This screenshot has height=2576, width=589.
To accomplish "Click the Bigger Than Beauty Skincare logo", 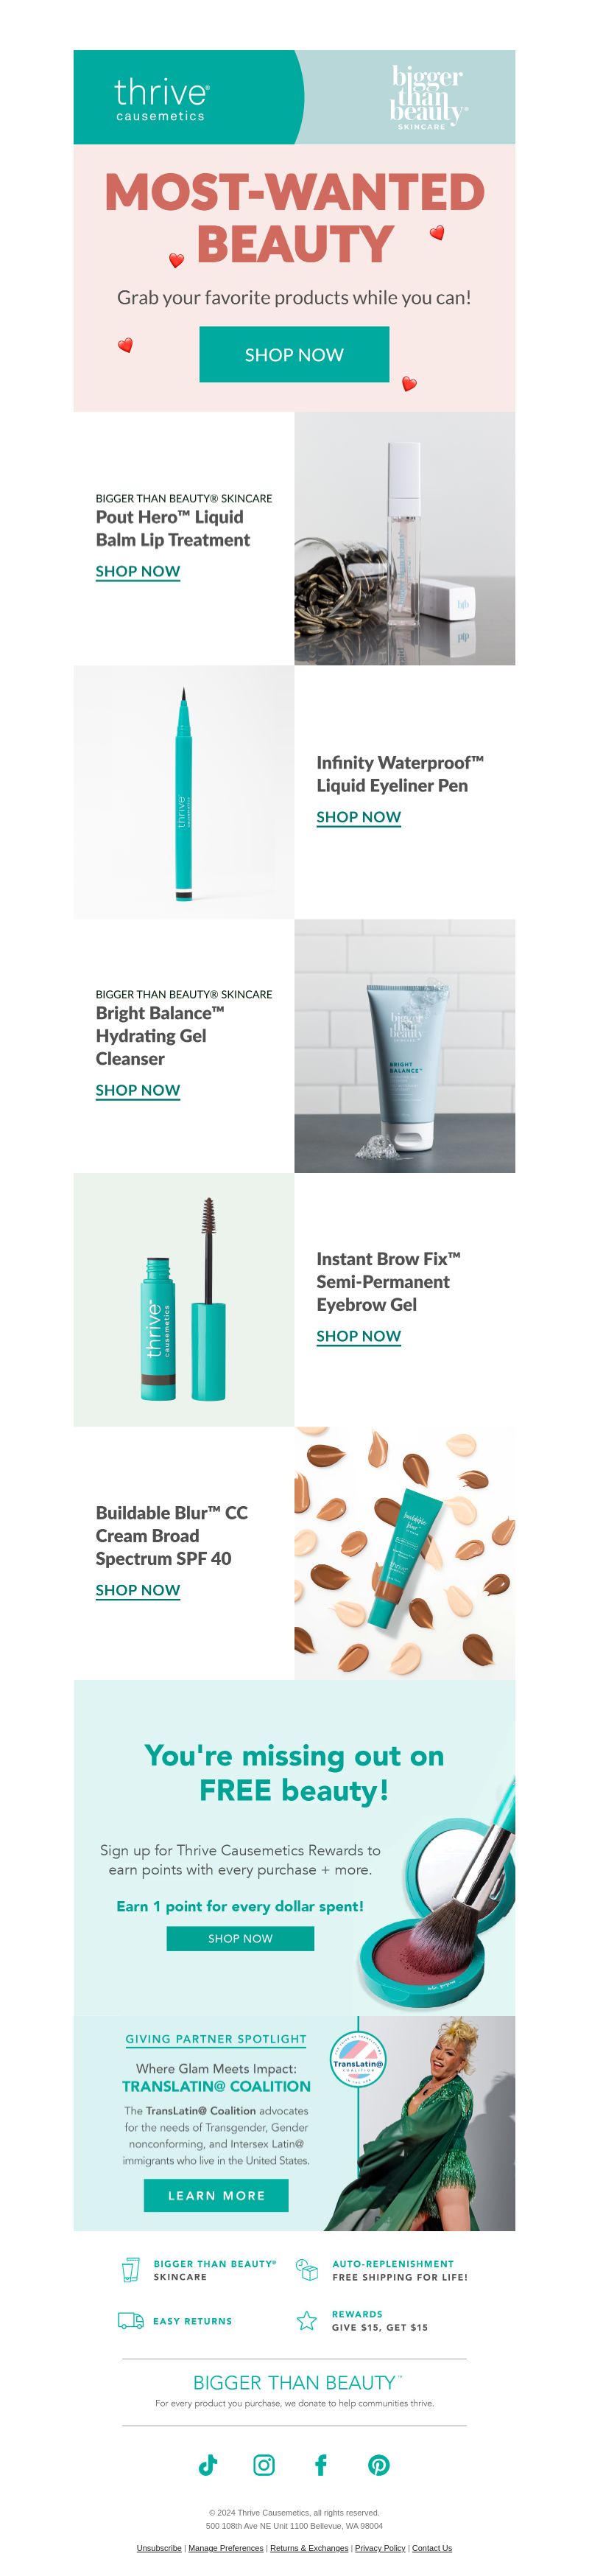I will [428, 97].
